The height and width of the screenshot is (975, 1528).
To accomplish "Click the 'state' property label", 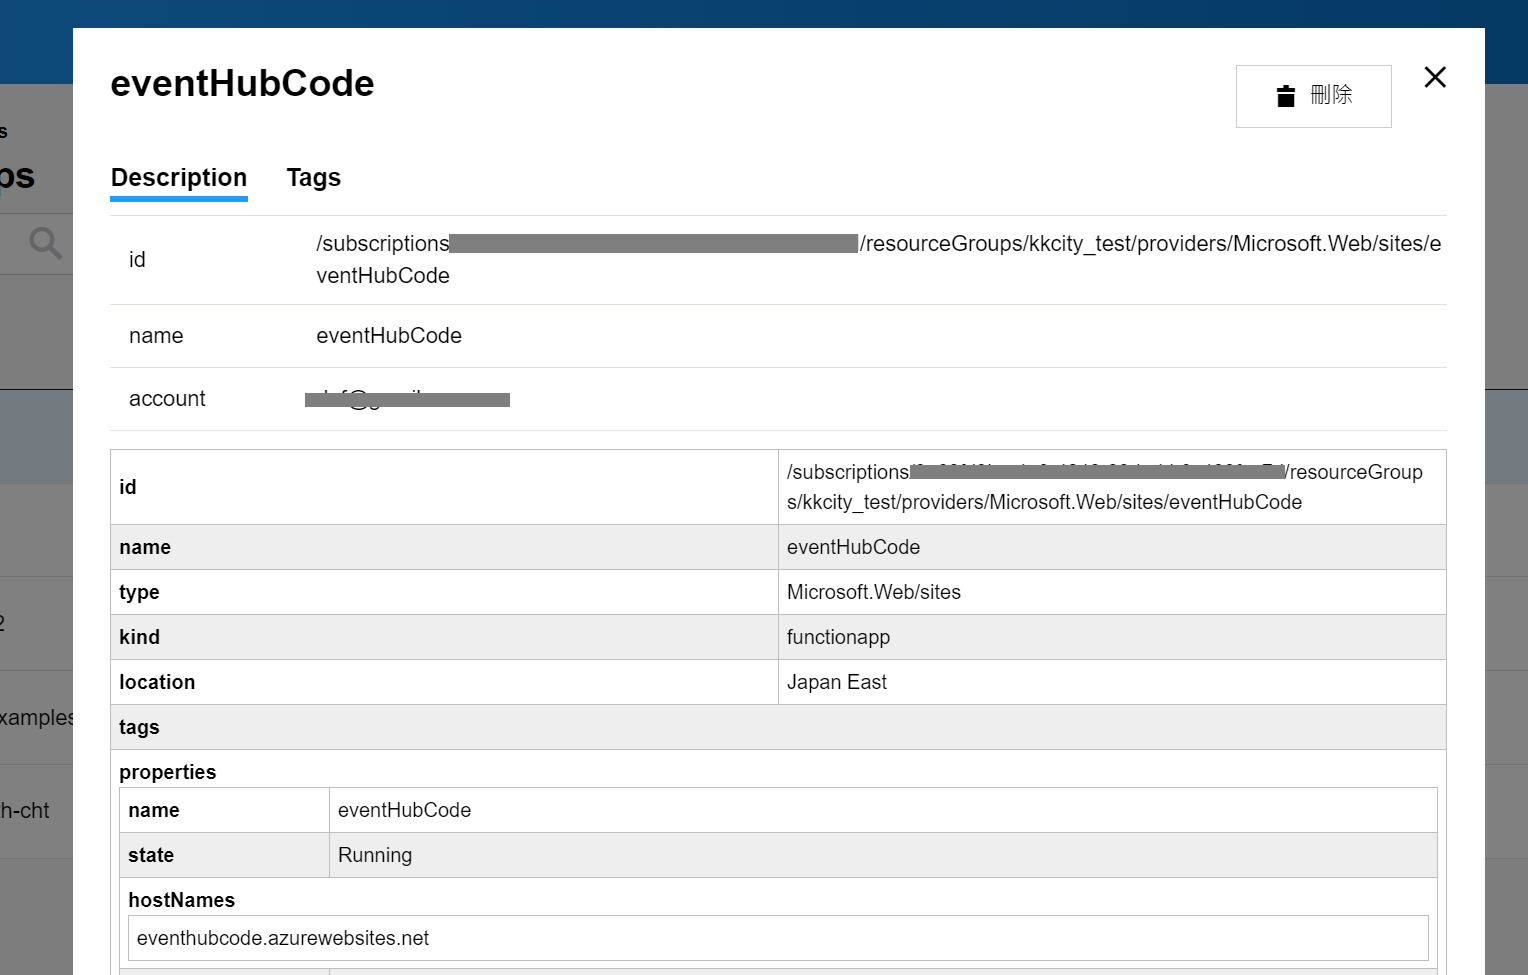I will [151, 855].
